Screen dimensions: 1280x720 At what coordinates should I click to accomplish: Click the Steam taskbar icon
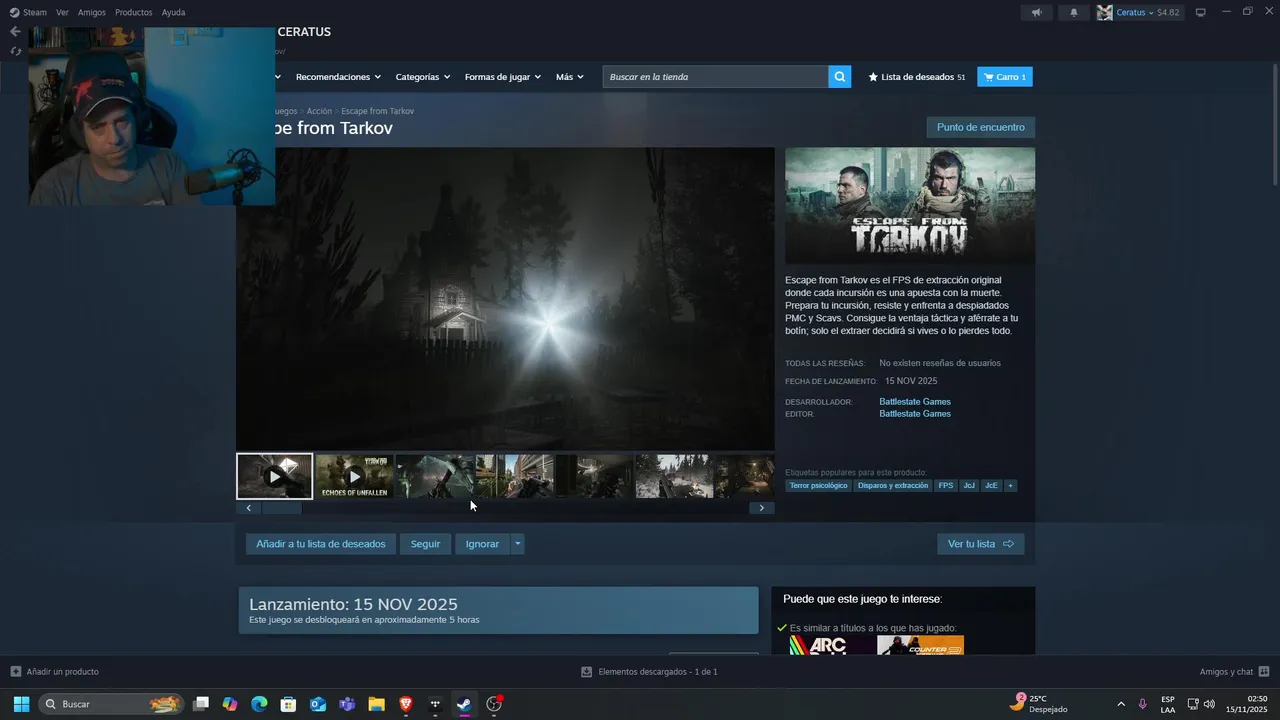point(464,704)
